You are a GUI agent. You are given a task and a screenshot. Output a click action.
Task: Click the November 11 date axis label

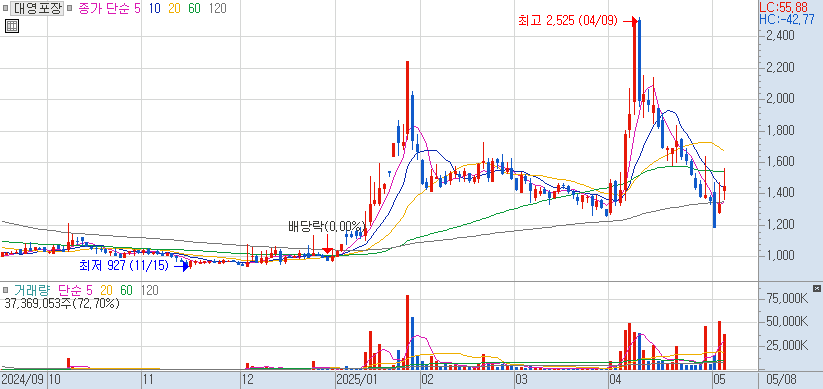point(149,380)
